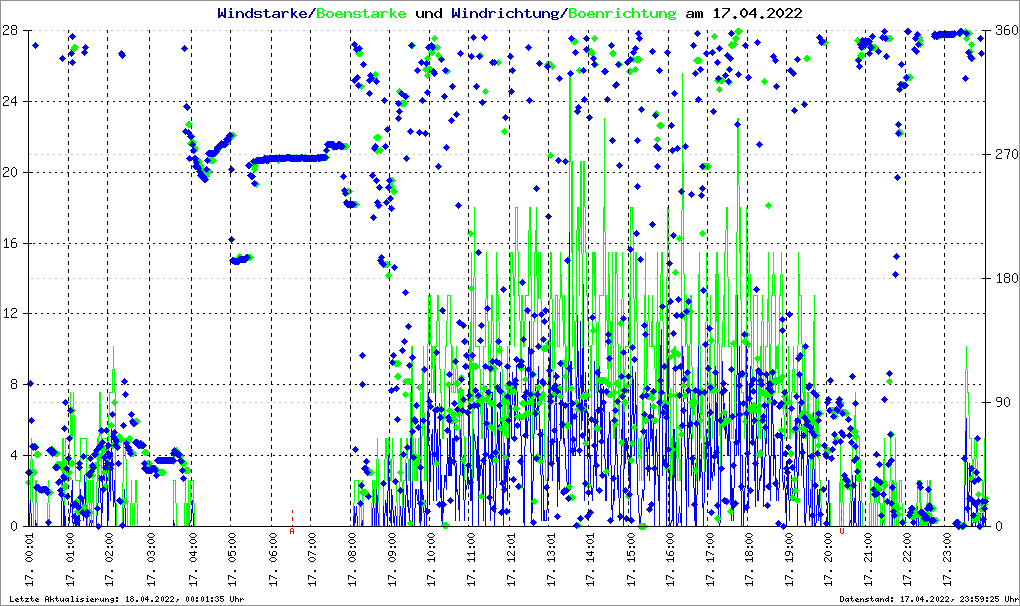The width and height of the screenshot is (1020, 606).
Task: Click the '17. 16:00' time label
Action: [670, 559]
